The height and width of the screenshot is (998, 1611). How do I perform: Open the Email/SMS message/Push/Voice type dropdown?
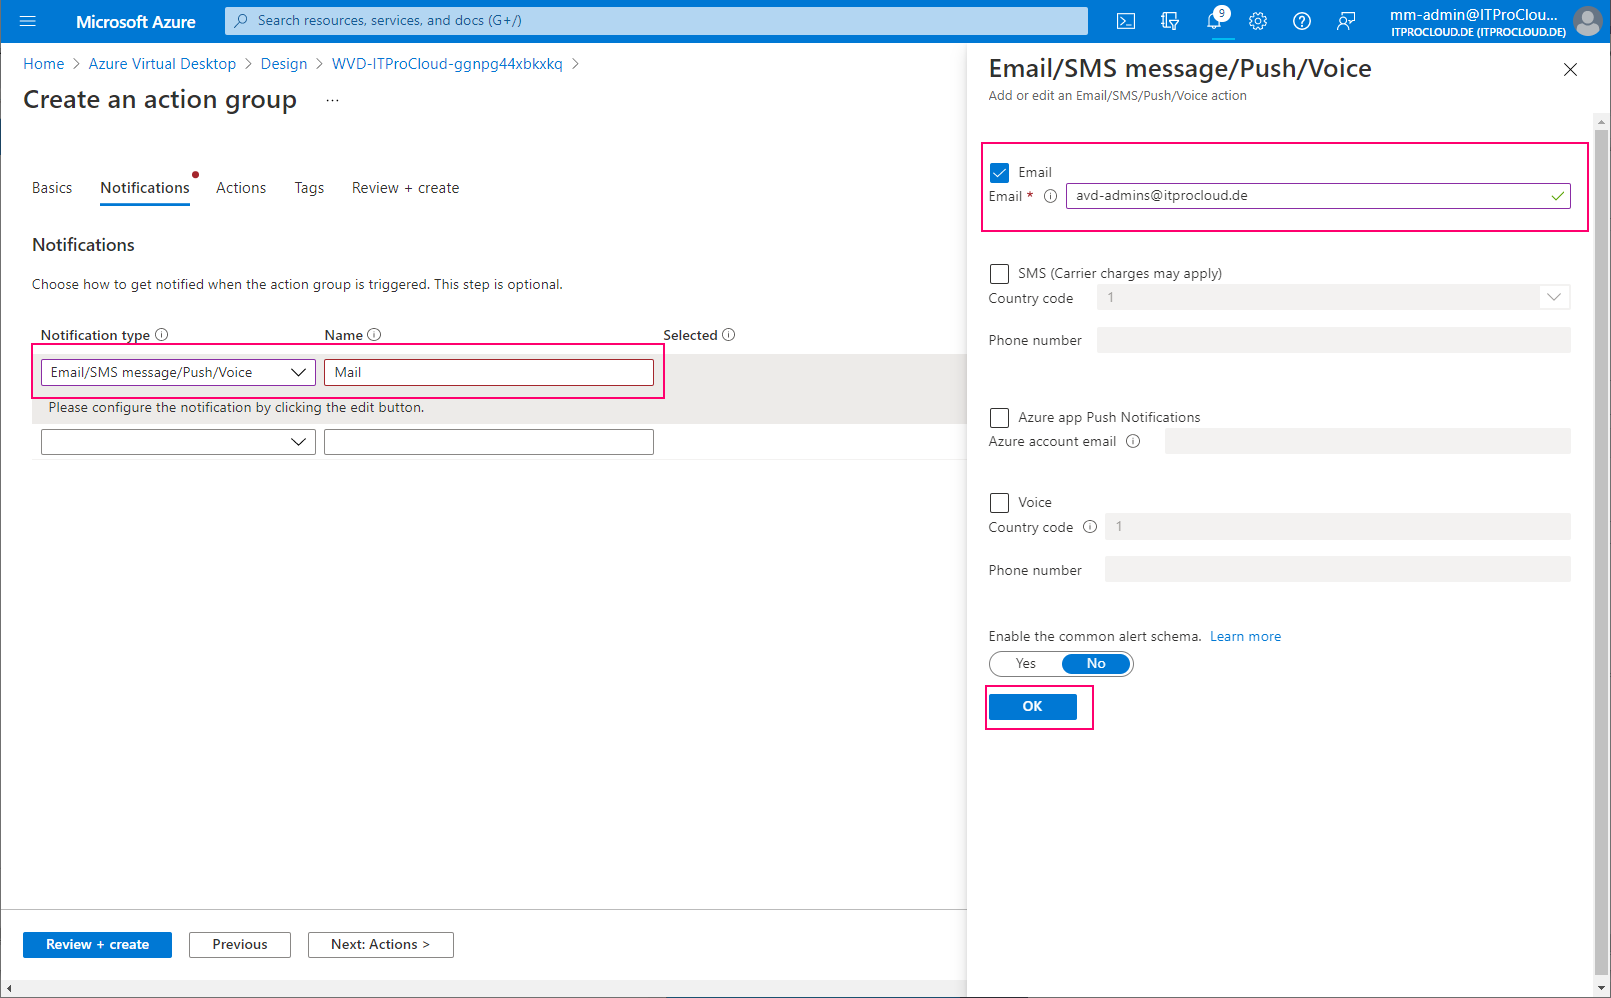178,372
